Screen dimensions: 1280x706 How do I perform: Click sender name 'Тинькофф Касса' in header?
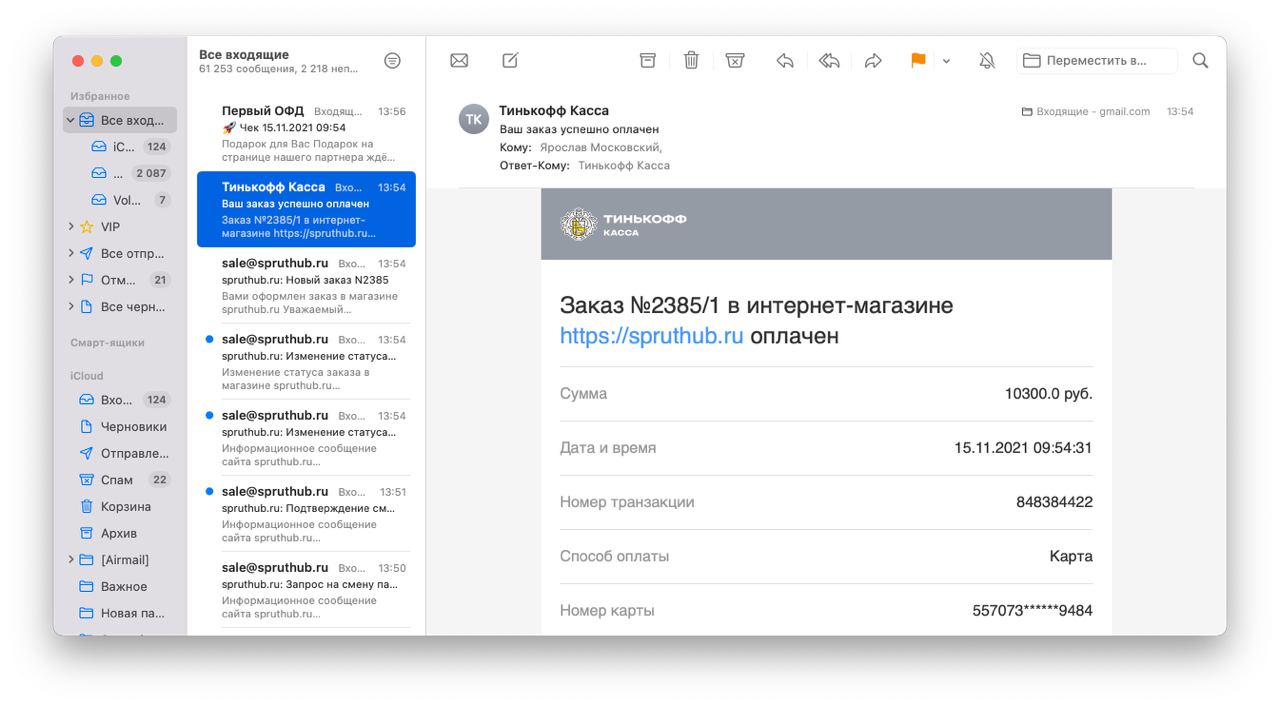point(554,111)
